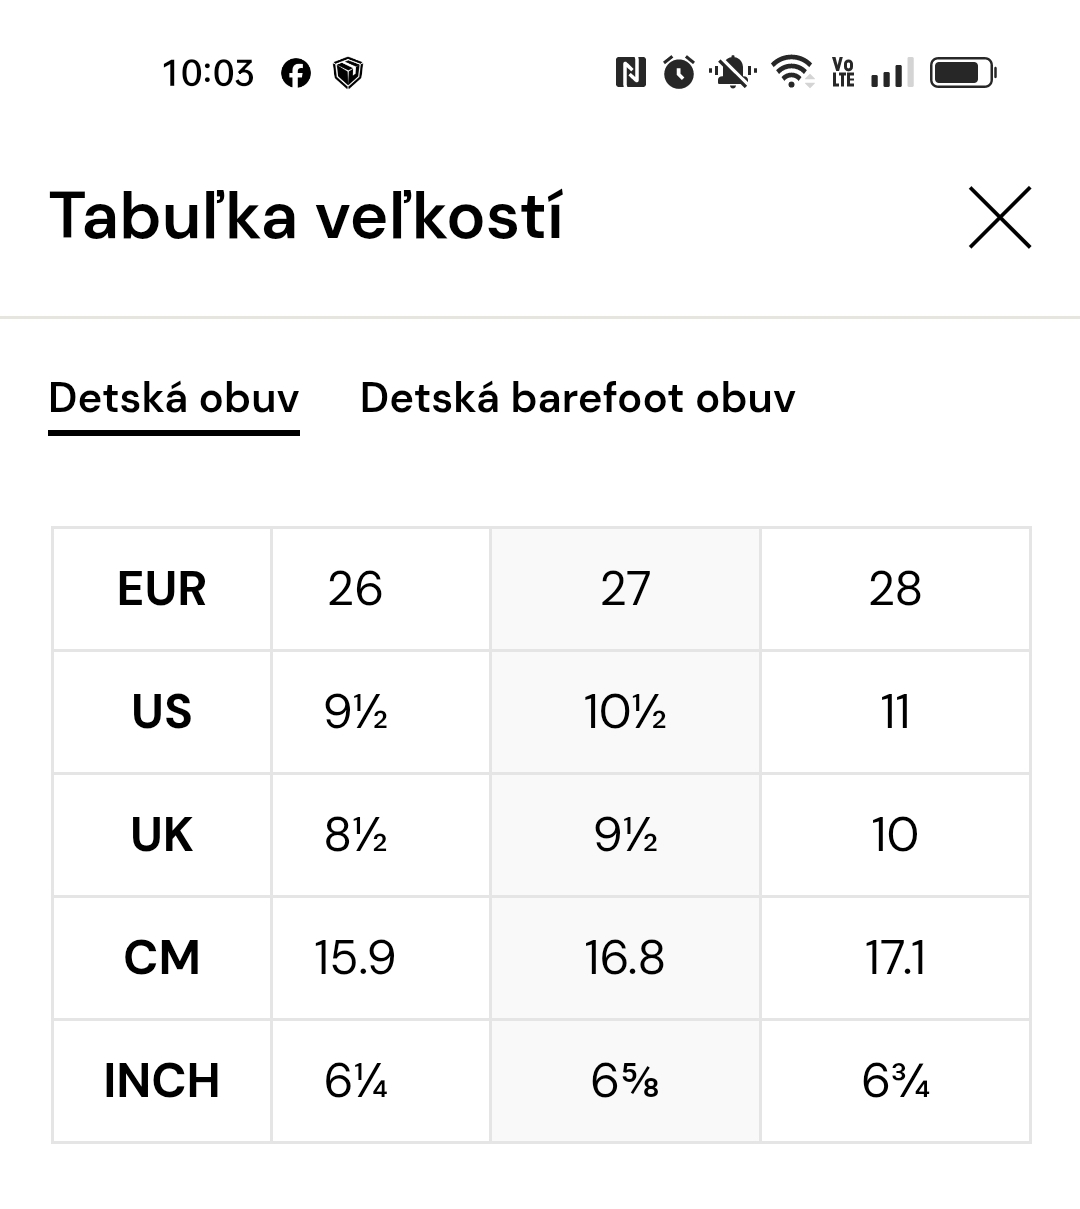Tap the alarm clock status icon
The width and height of the screenshot is (1080, 1209).
(679, 72)
